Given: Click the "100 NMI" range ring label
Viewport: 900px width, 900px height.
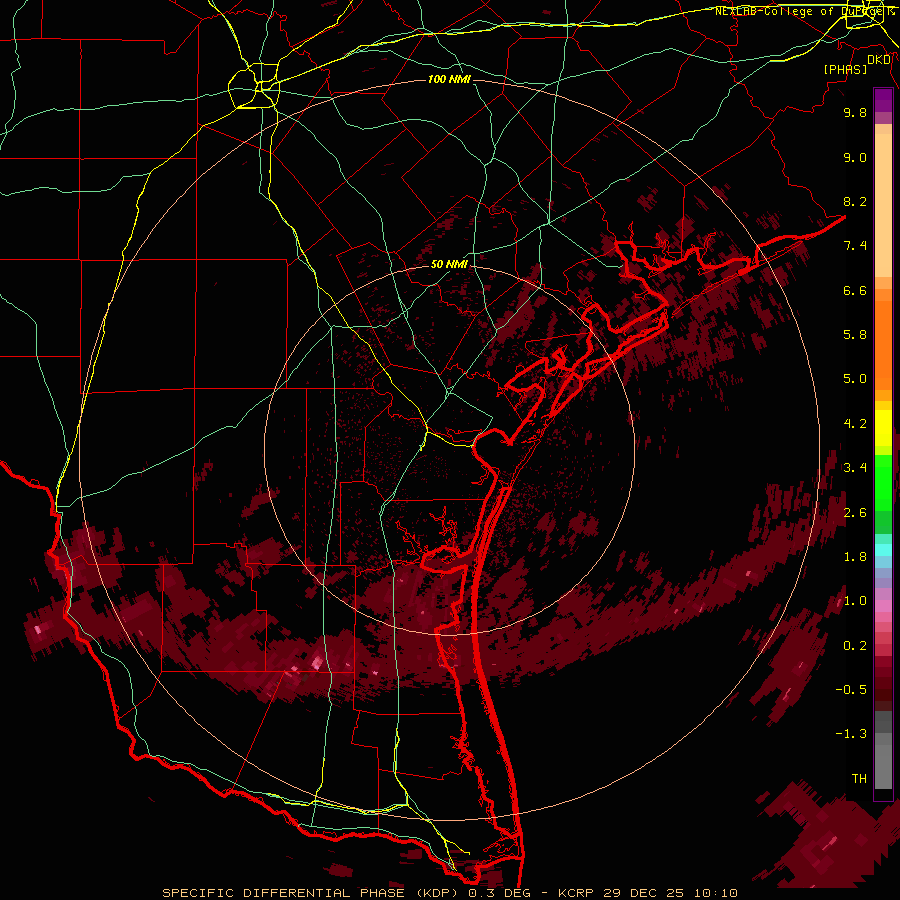Looking at the screenshot, I should [x=449, y=79].
